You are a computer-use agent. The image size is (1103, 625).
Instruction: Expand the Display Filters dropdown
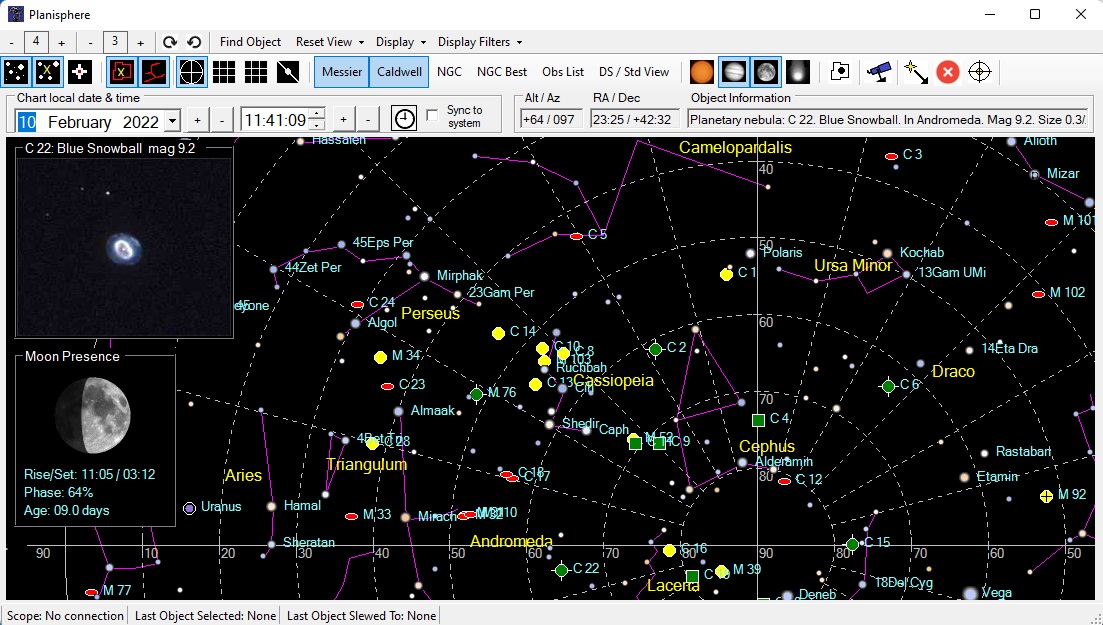(480, 42)
